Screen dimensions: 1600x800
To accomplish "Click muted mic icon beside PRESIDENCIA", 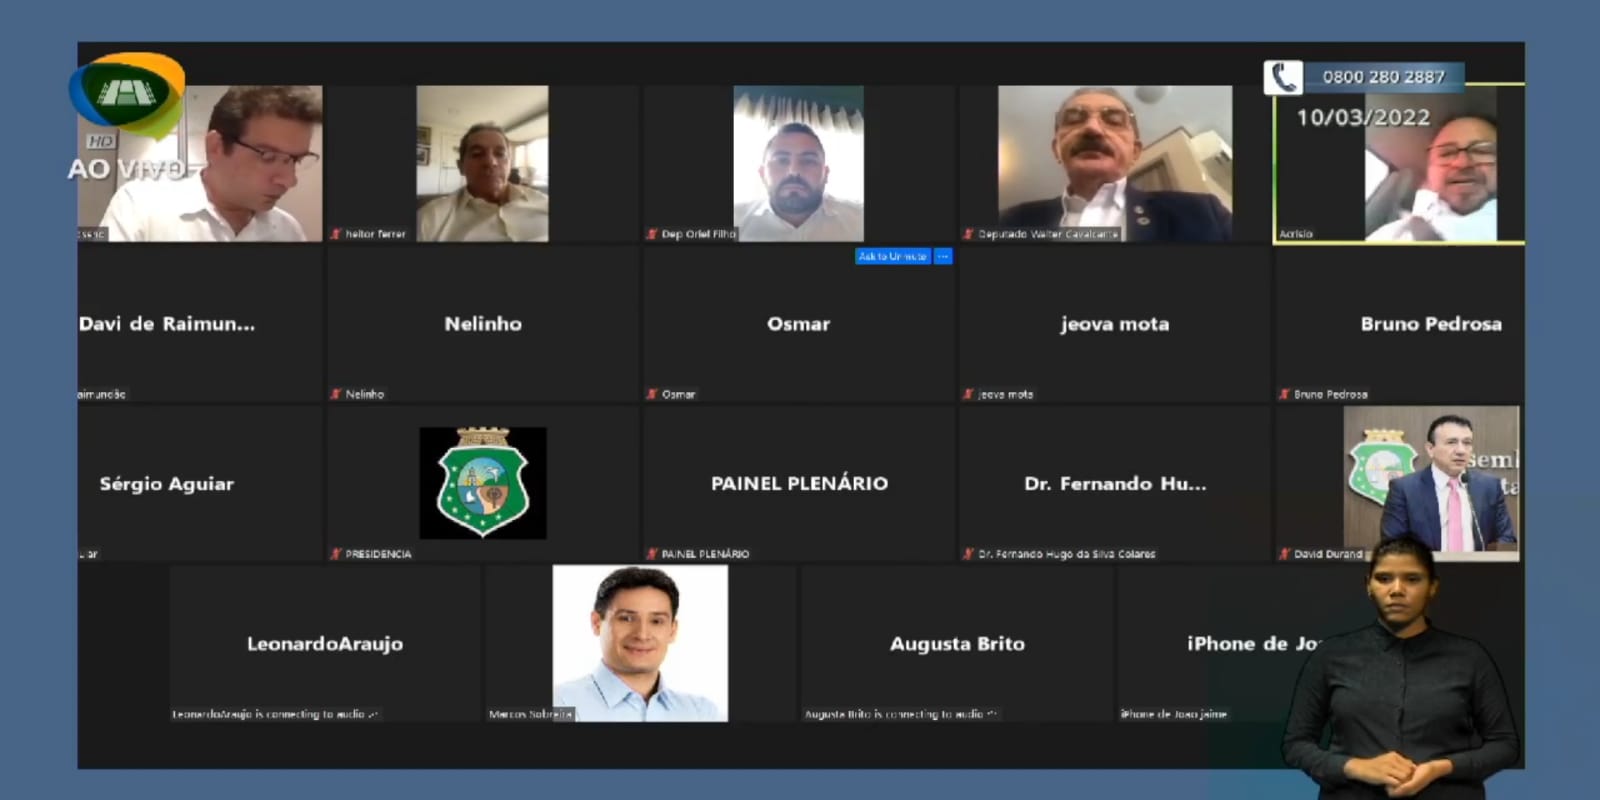I will (336, 554).
